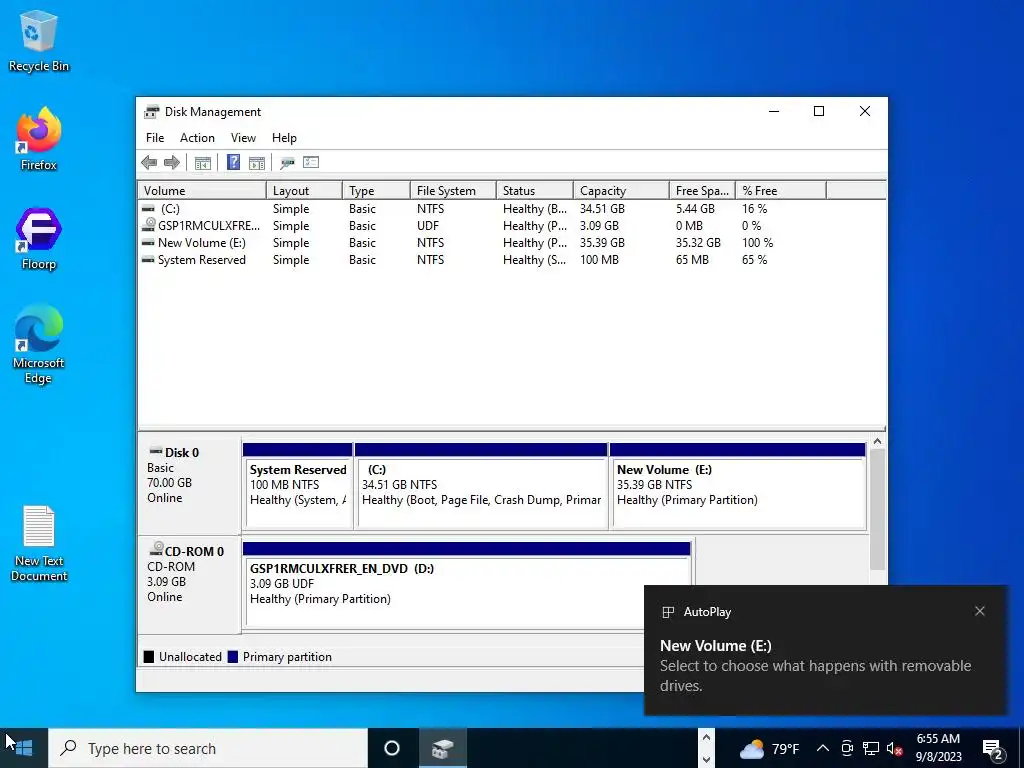
Task: Select the GSP1RMCULXFRE disc icon in list
Action: point(148,225)
